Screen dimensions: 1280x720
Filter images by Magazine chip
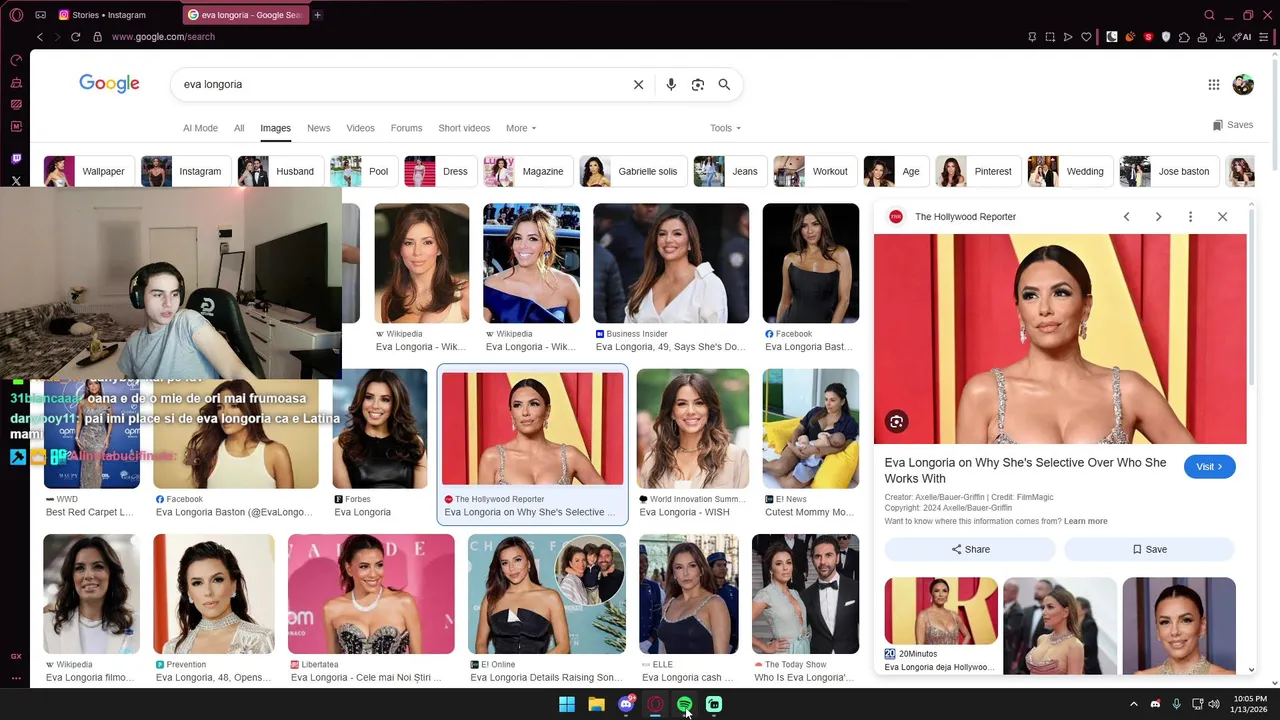526,171
